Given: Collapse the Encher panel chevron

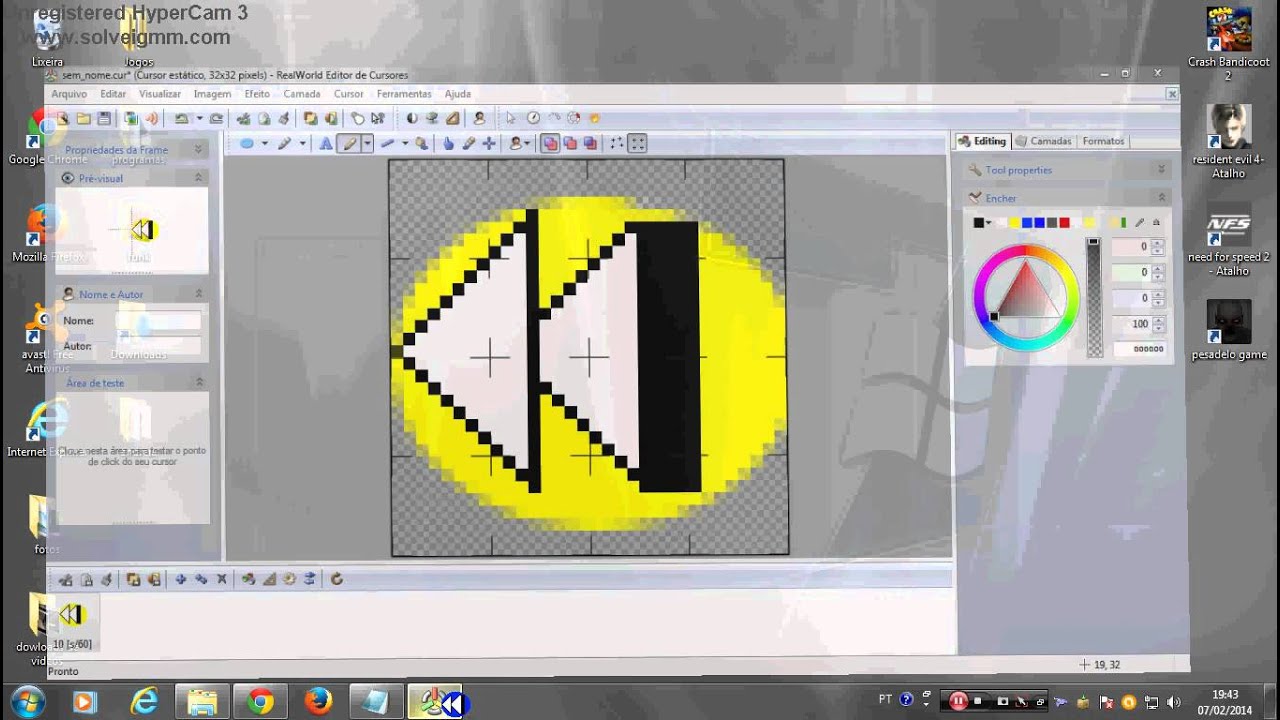Looking at the screenshot, I should 1161,198.
